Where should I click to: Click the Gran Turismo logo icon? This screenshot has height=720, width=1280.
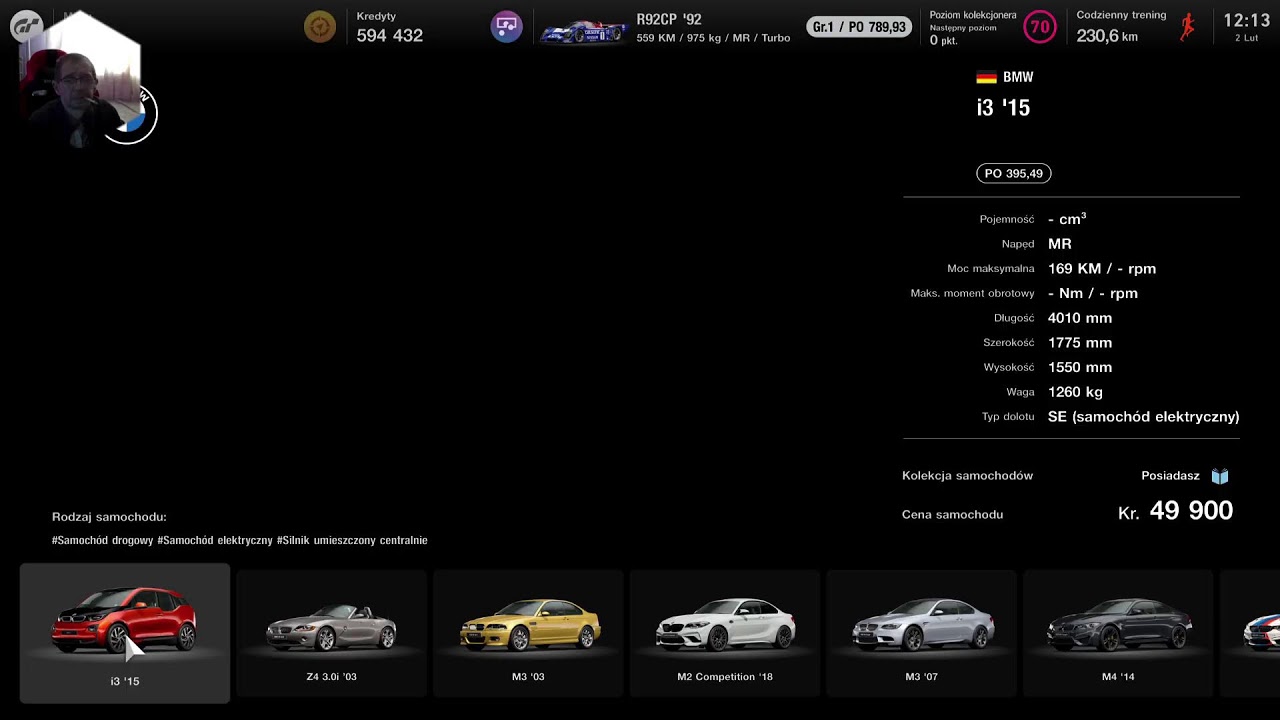26,27
